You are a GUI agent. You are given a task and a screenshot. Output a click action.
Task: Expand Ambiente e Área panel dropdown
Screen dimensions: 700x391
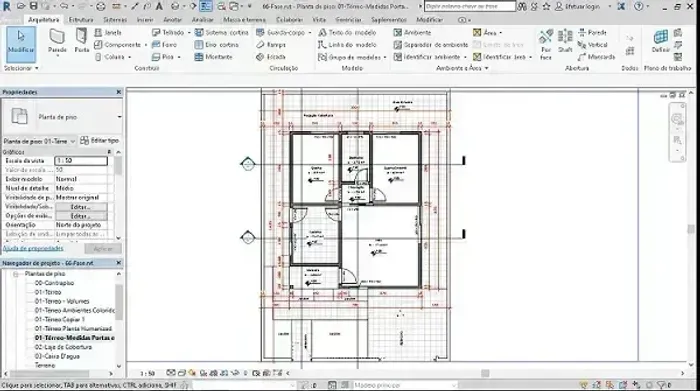[486, 68]
